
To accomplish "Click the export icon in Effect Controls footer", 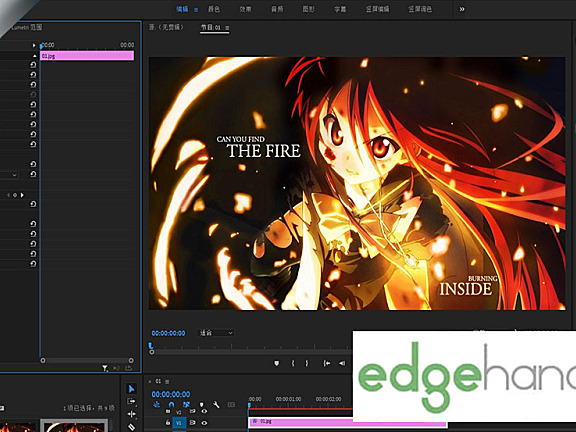I will [128, 368].
